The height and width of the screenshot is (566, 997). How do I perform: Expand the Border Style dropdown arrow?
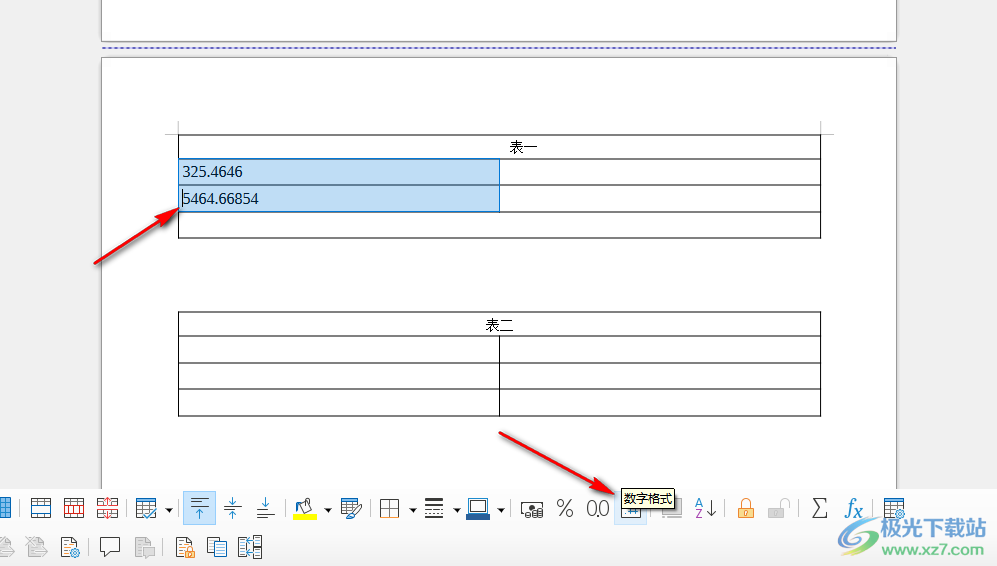(457, 510)
